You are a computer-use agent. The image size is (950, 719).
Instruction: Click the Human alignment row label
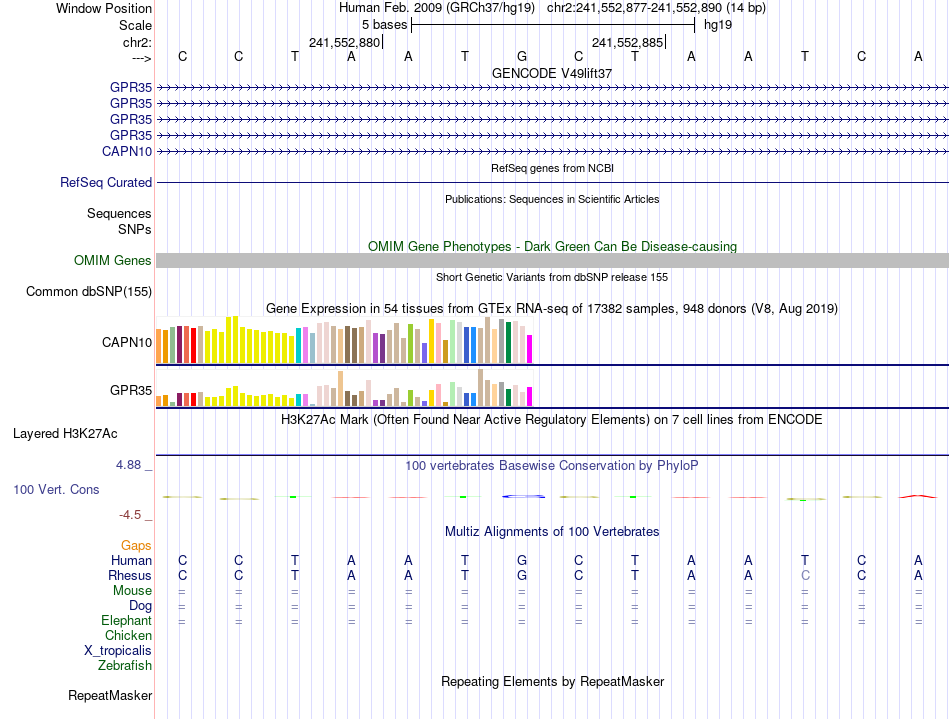tap(131, 560)
